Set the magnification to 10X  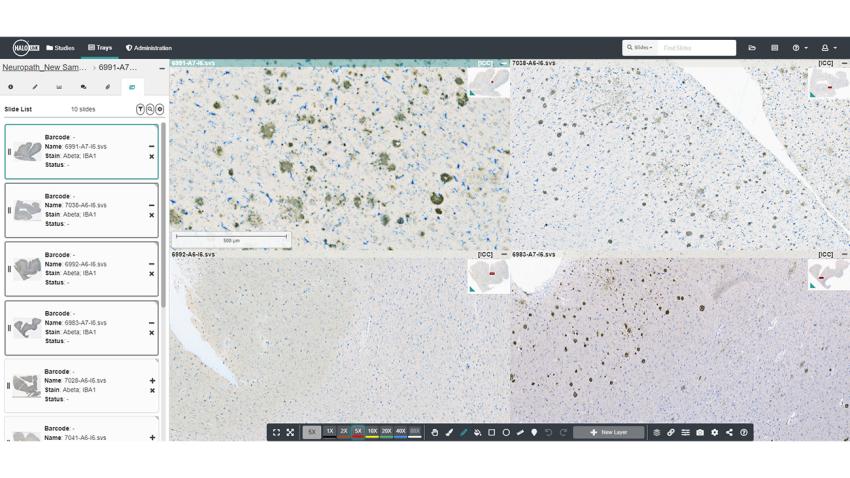[372, 432]
